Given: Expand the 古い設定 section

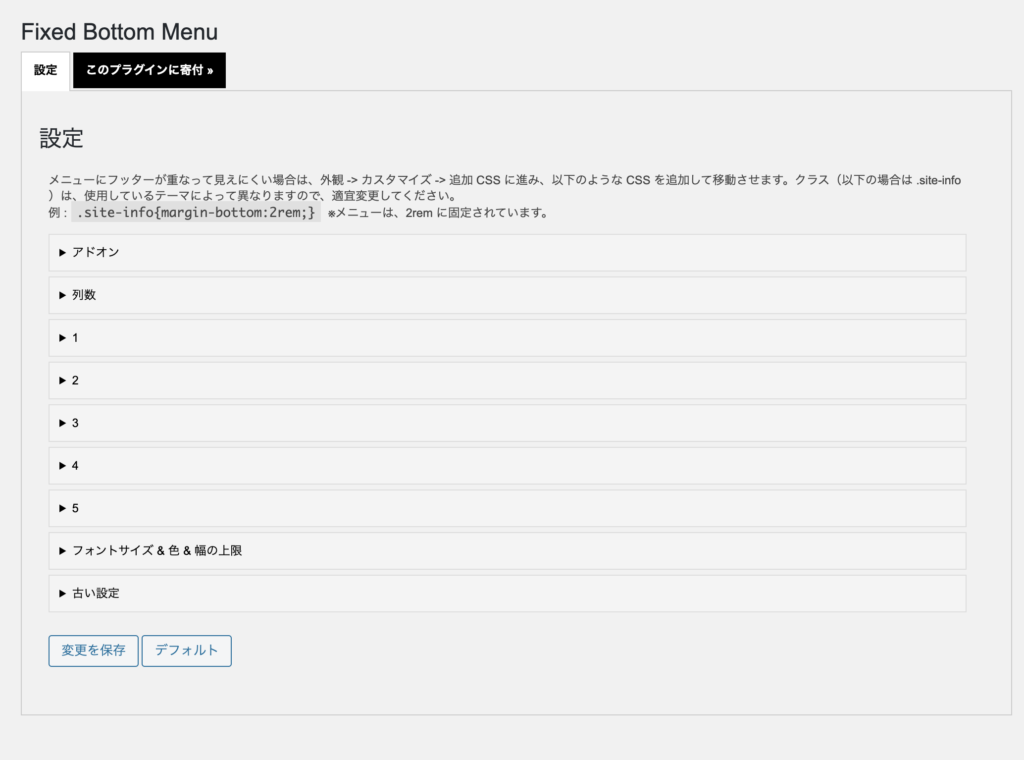Looking at the screenshot, I should click(507, 594).
